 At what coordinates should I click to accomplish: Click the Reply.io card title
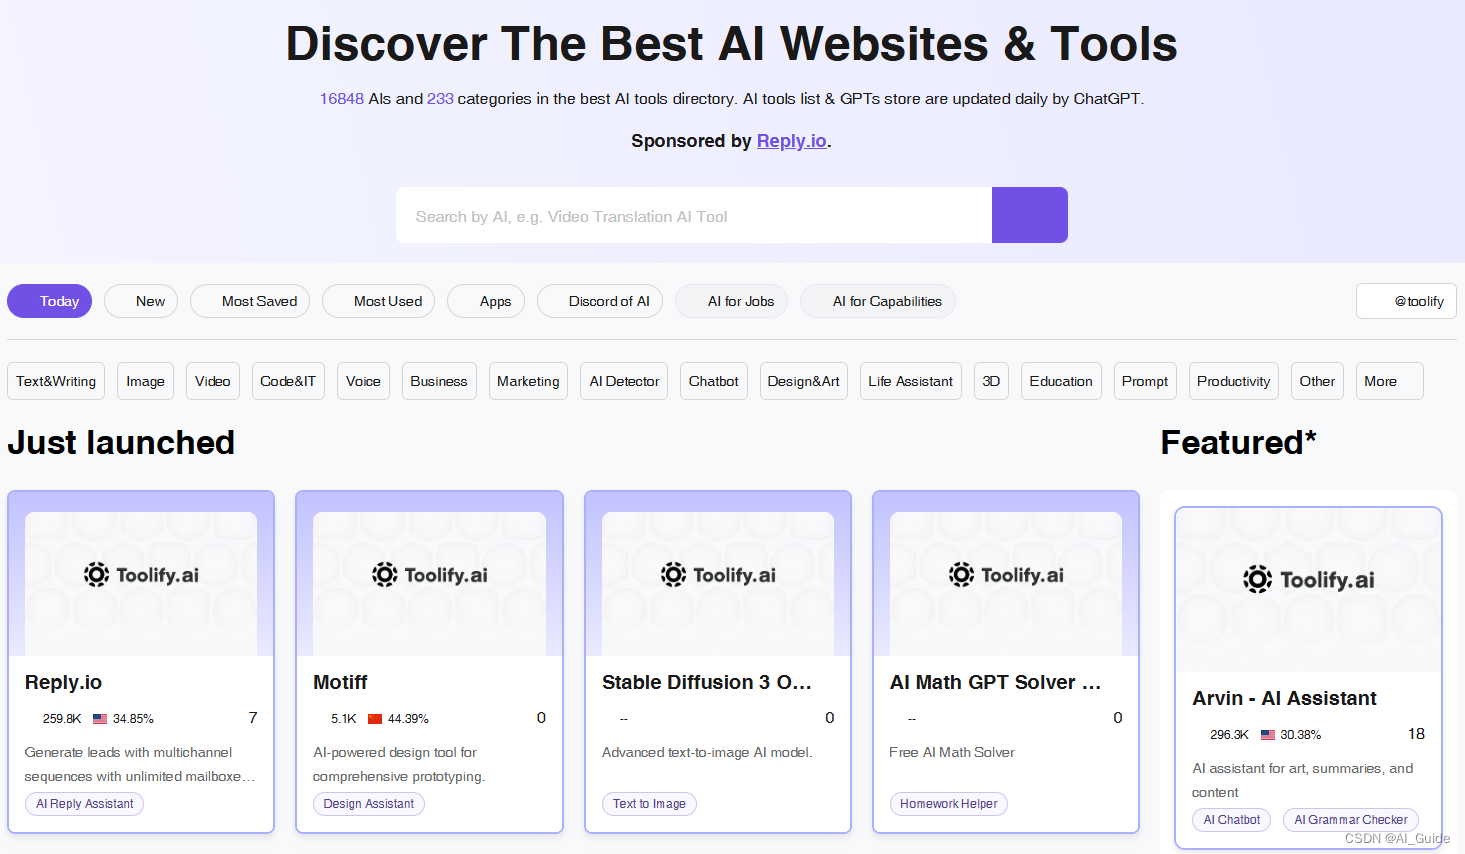63,682
